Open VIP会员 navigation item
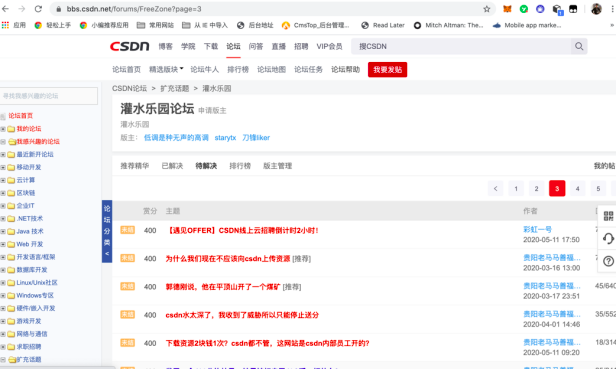This screenshot has height=370, width=616. pyautogui.click(x=329, y=46)
